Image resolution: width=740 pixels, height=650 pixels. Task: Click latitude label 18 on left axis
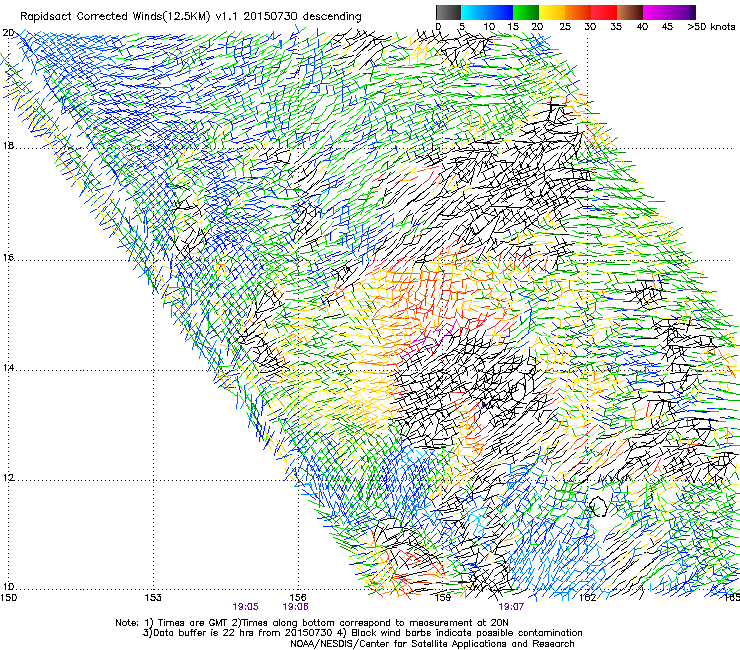[x=8, y=145]
